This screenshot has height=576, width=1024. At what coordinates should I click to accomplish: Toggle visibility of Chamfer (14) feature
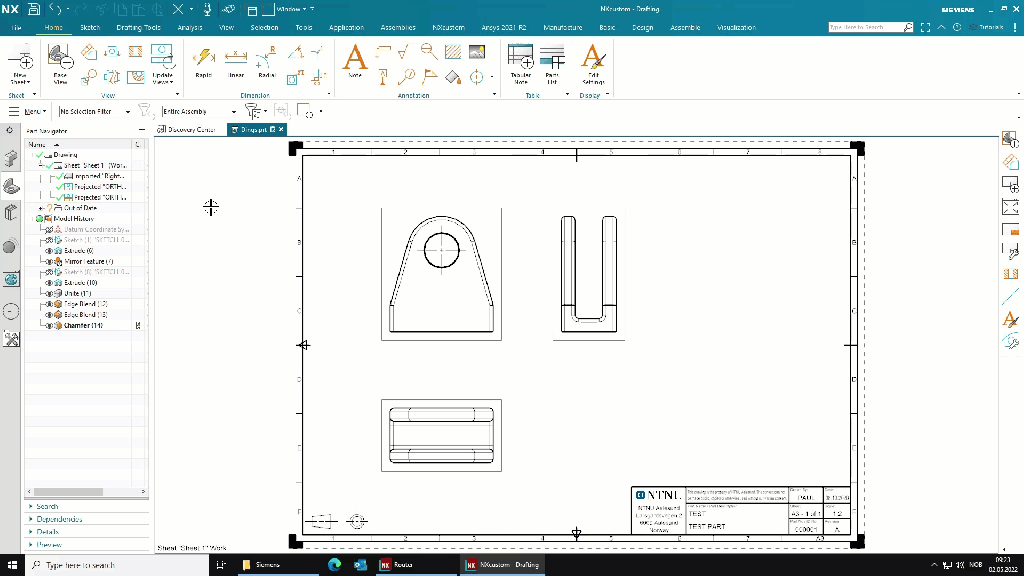pos(48,325)
